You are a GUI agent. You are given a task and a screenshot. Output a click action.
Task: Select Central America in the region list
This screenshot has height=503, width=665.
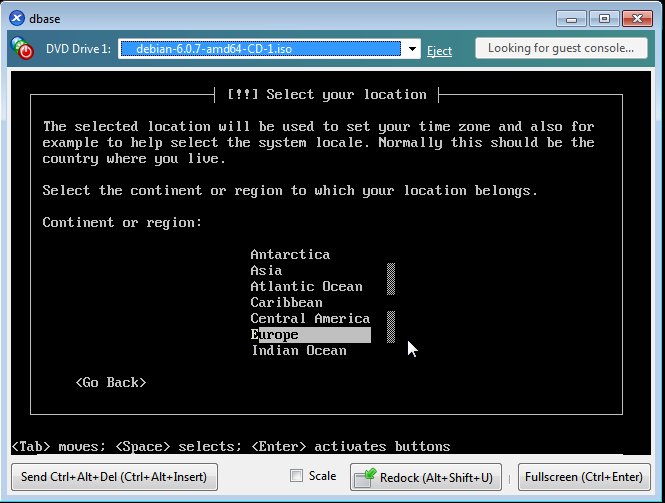(x=310, y=319)
